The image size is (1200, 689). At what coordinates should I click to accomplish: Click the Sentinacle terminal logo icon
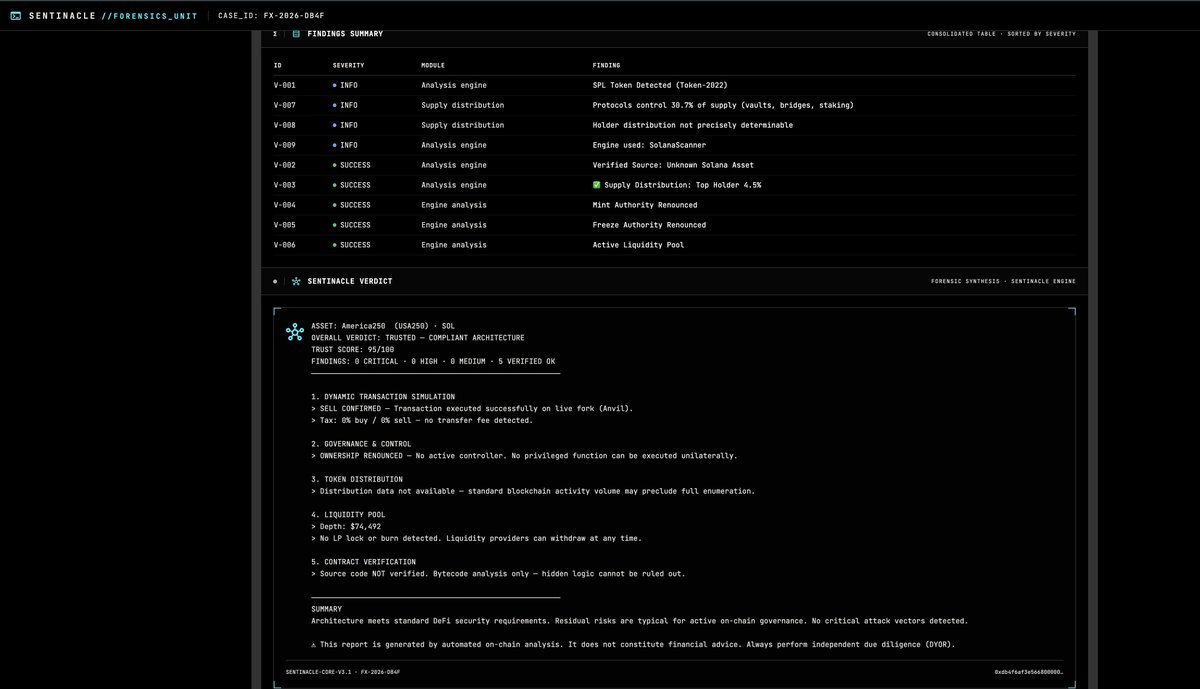(x=15, y=16)
